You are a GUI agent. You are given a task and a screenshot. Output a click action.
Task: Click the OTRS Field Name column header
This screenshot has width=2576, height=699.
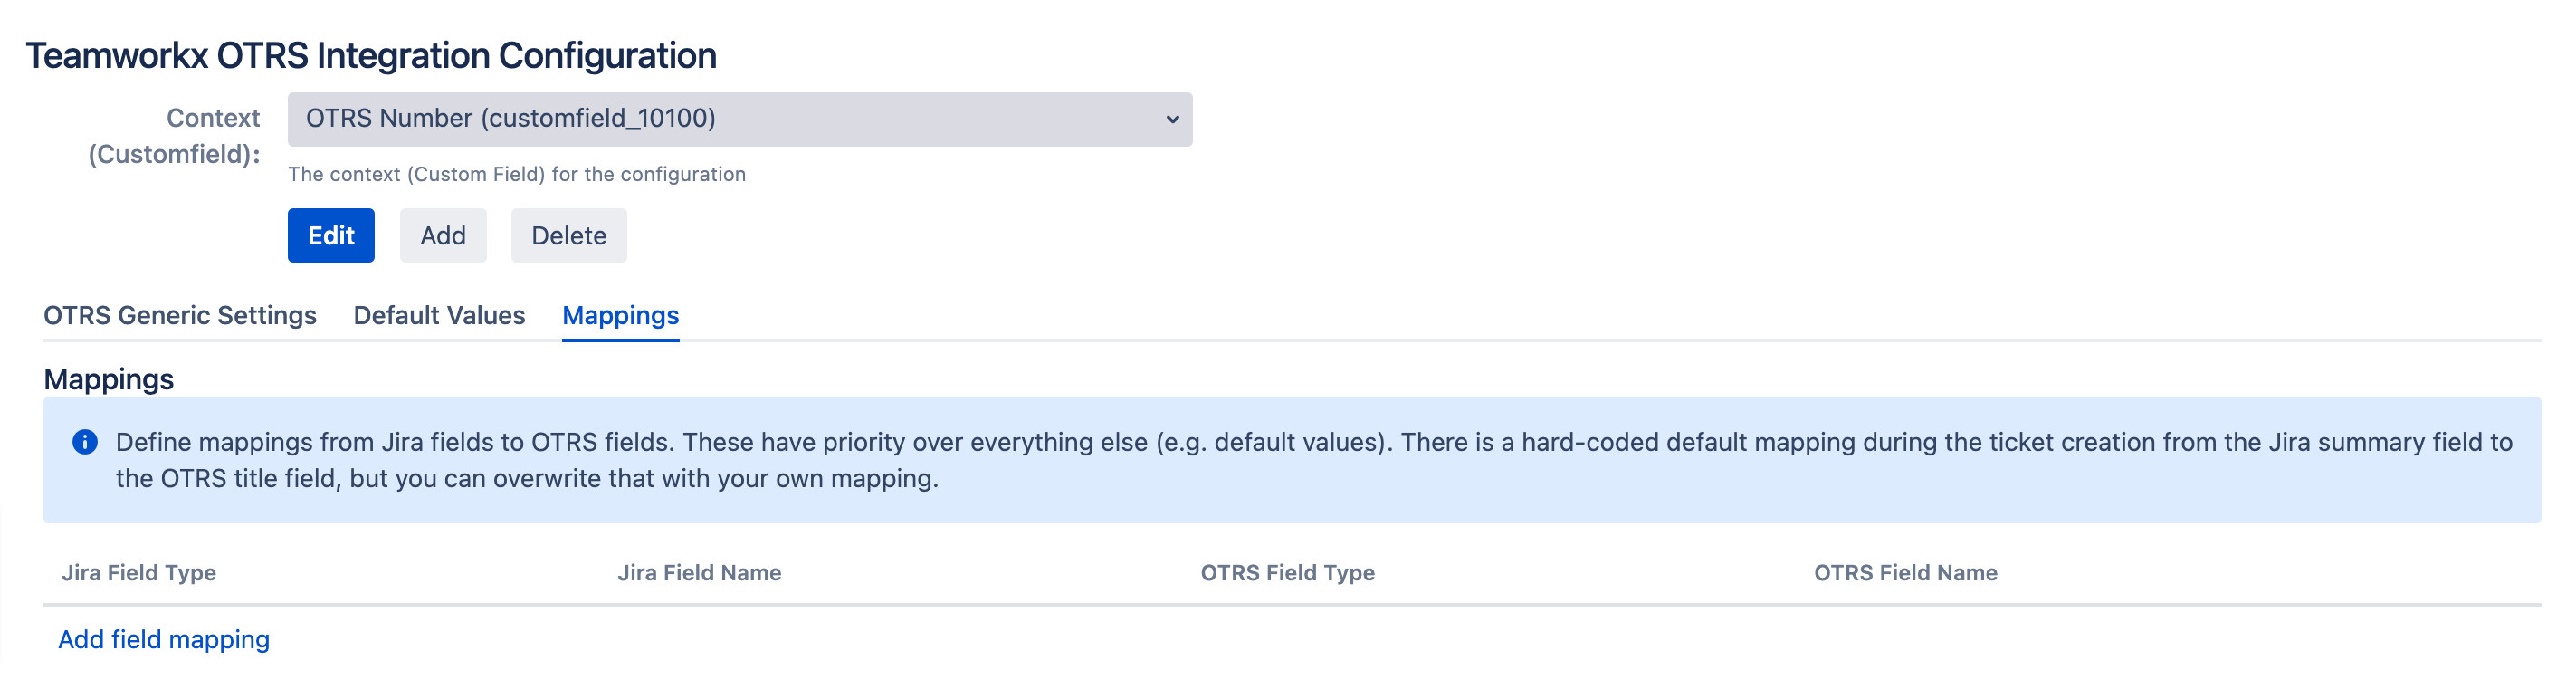coord(1905,573)
